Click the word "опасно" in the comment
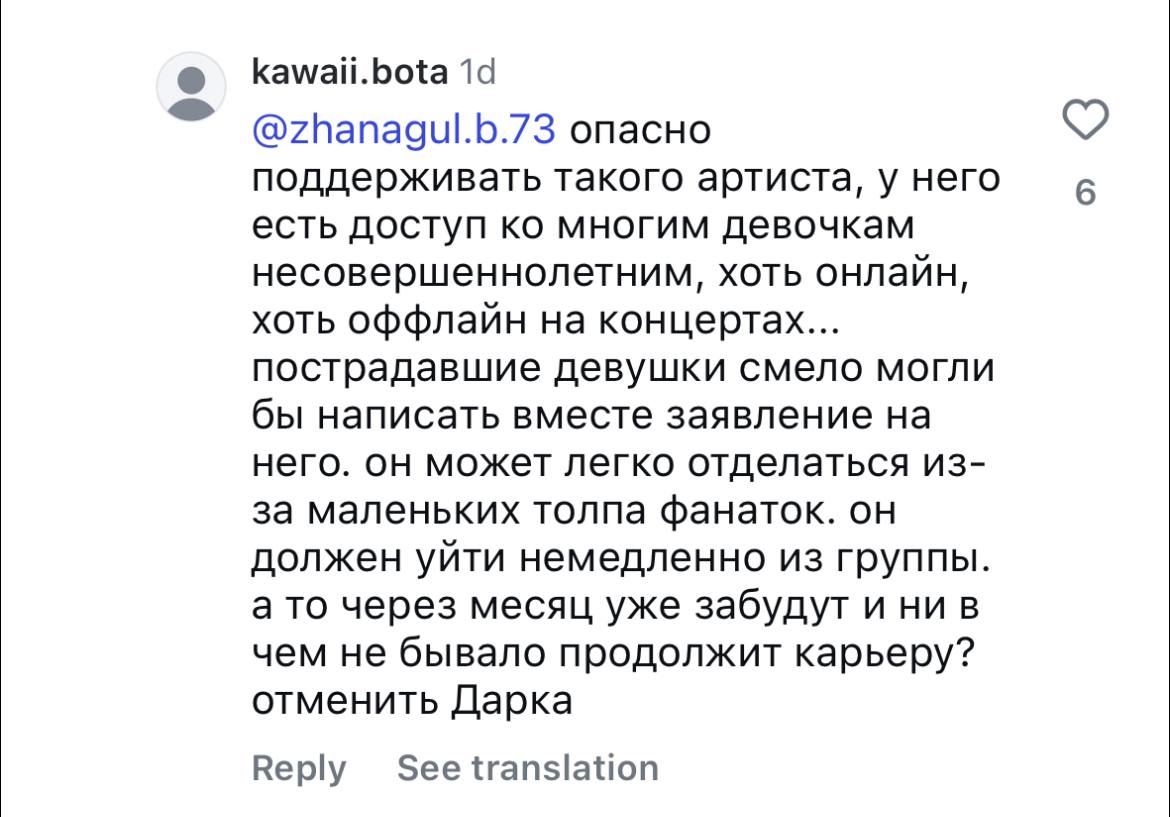1170x817 pixels. pyautogui.click(x=640, y=131)
